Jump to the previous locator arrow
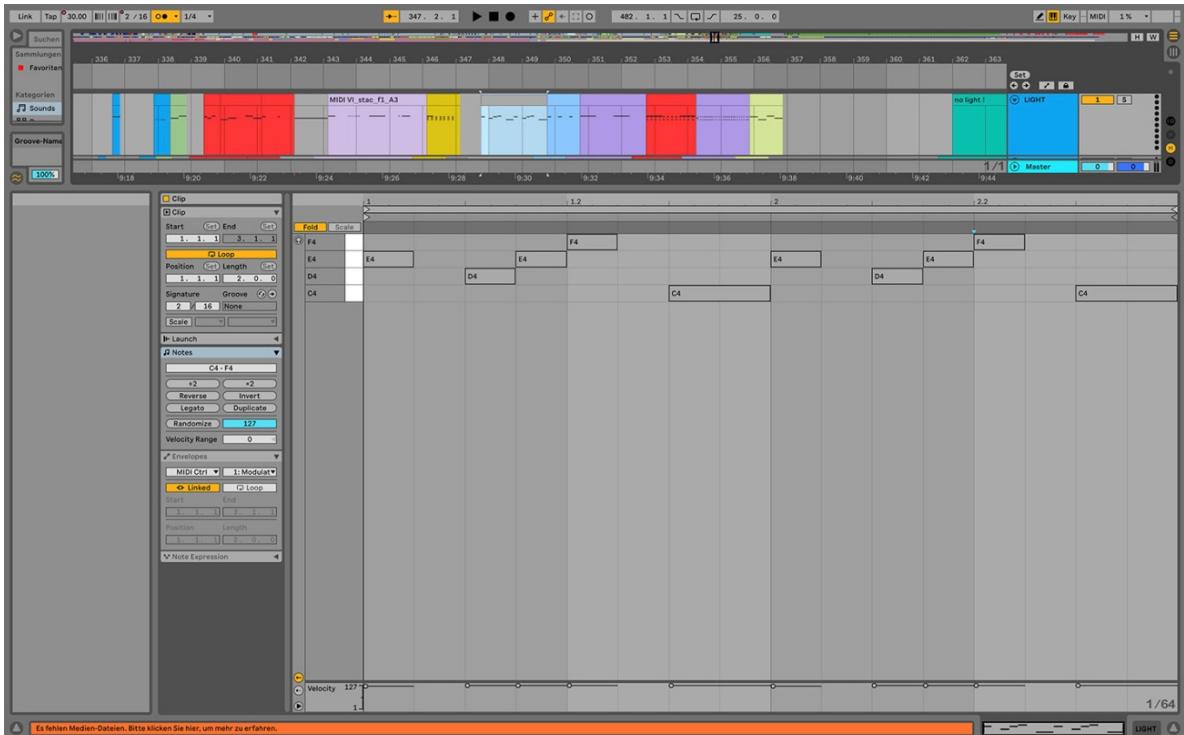 1014,85
